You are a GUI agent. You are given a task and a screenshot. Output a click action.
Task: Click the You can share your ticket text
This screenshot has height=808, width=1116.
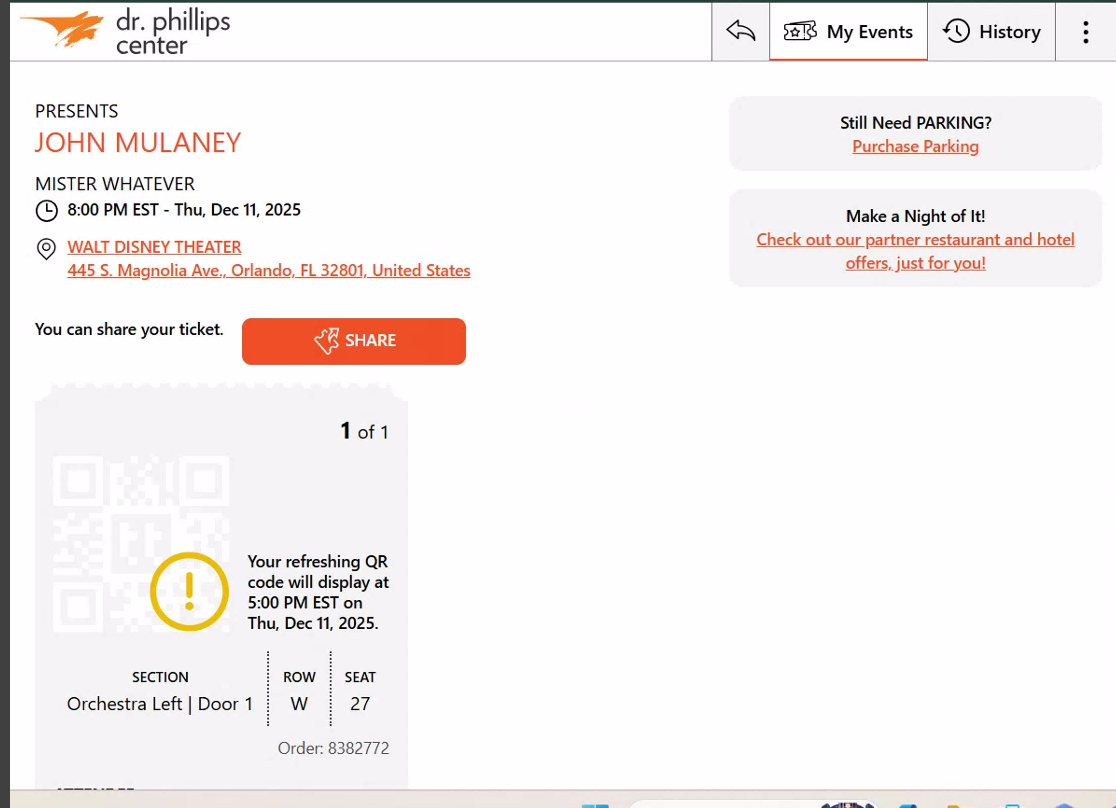click(x=129, y=330)
